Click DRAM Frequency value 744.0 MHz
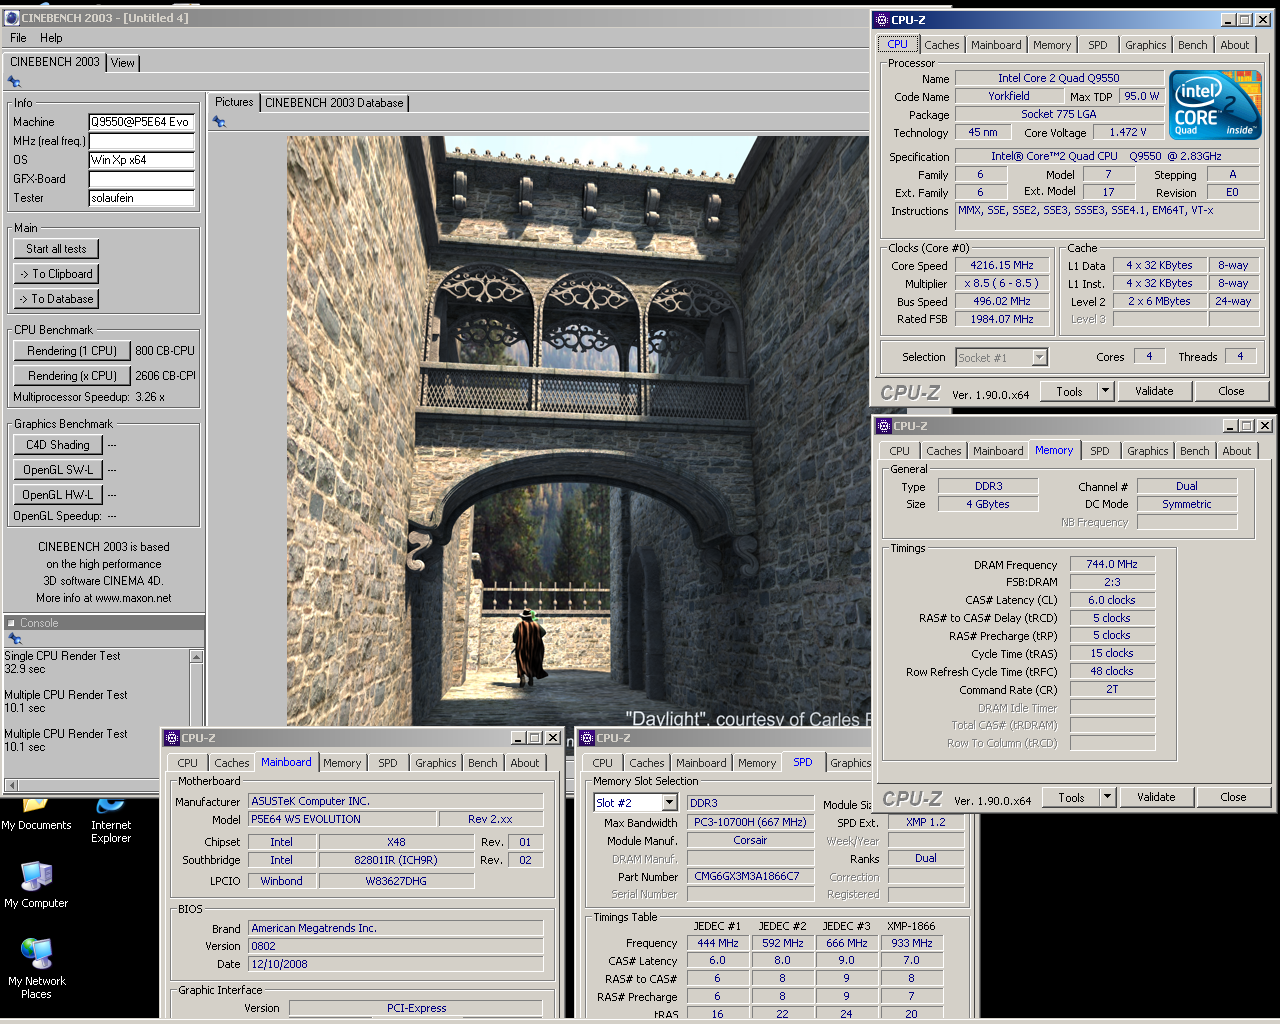This screenshot has height=1024, width=1280. coord(1112,564)
